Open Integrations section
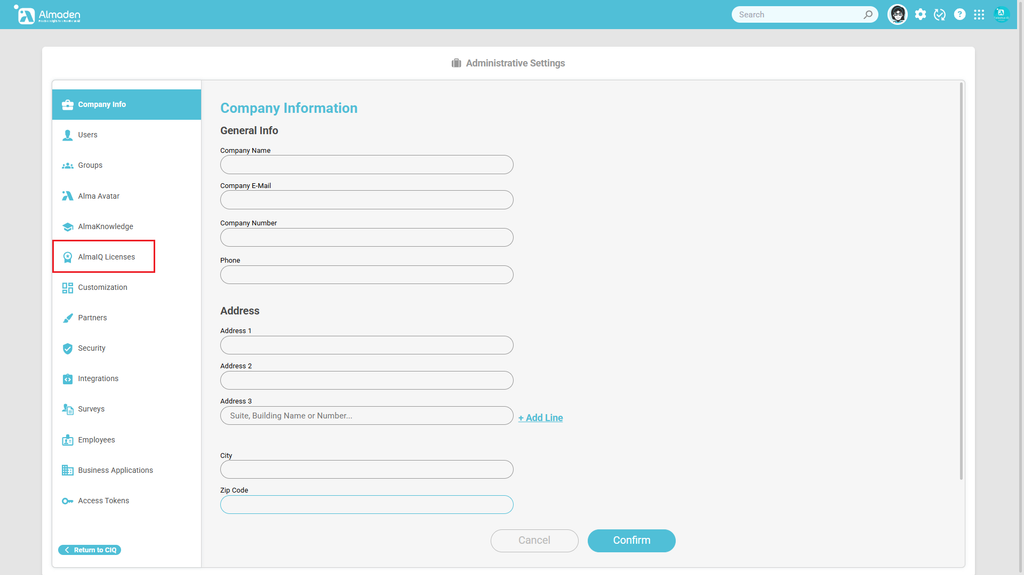This screenshot has height=575, width=1024. (x=127, y=378)
